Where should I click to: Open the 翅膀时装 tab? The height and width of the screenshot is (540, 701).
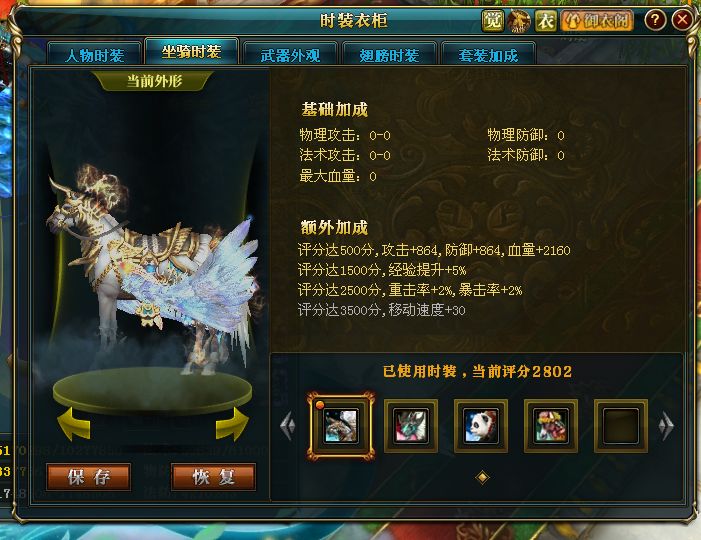coord(389,55)
